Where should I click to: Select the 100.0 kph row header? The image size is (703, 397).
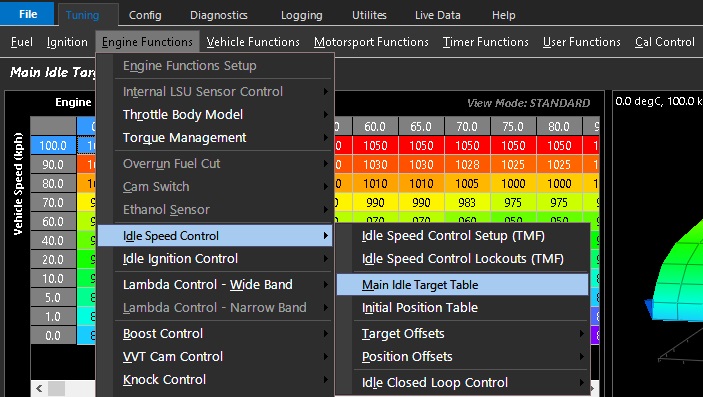(53, 145)
